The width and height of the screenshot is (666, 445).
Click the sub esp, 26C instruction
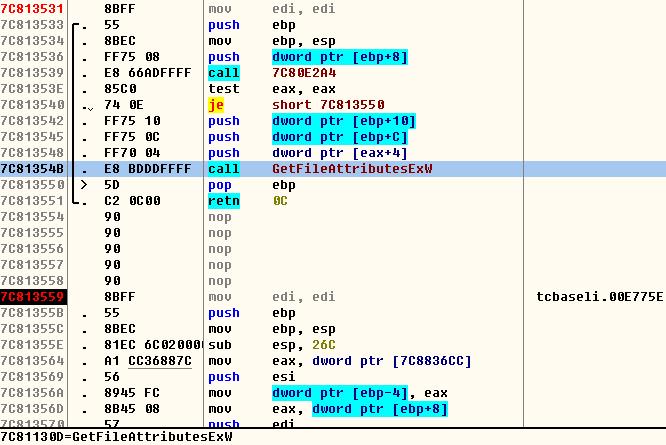click(x=272, y=345)
